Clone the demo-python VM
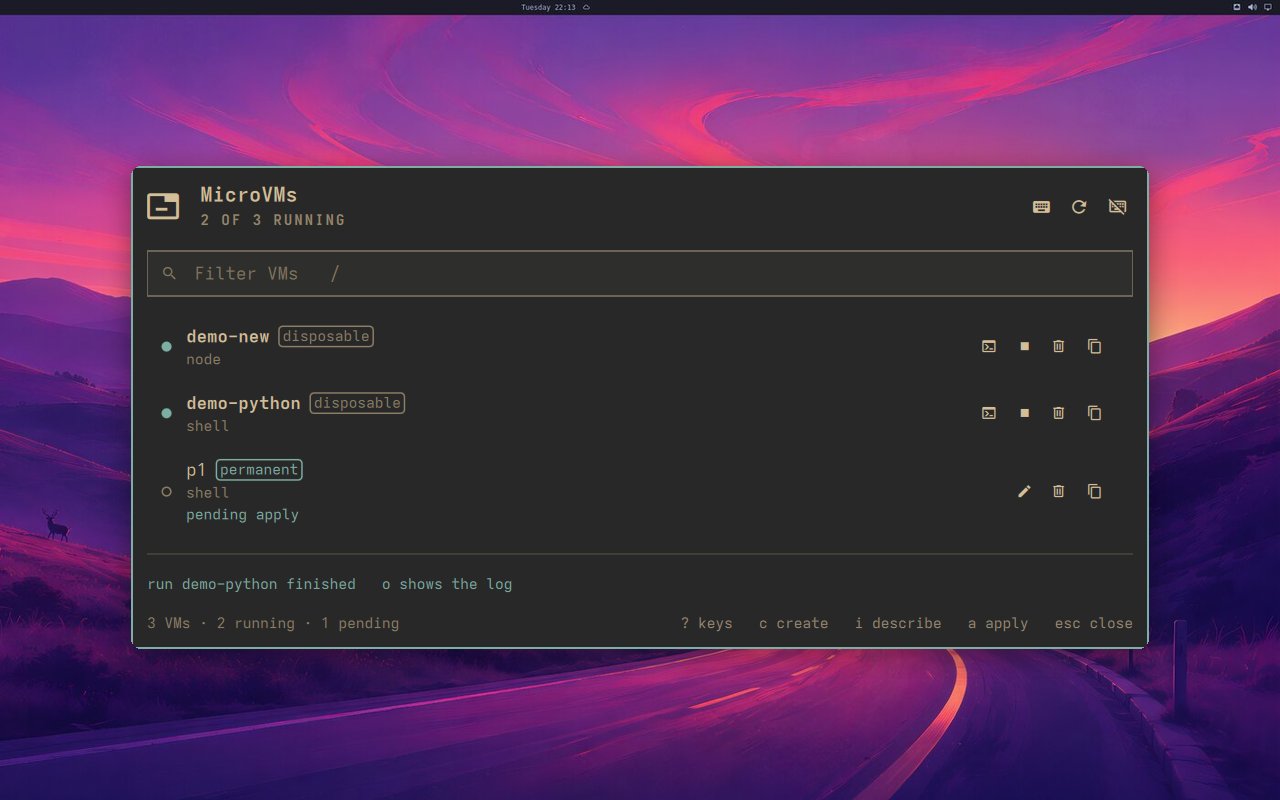Image resolution: width=1280 pixels, height=800 pixels. [1094, 413]
